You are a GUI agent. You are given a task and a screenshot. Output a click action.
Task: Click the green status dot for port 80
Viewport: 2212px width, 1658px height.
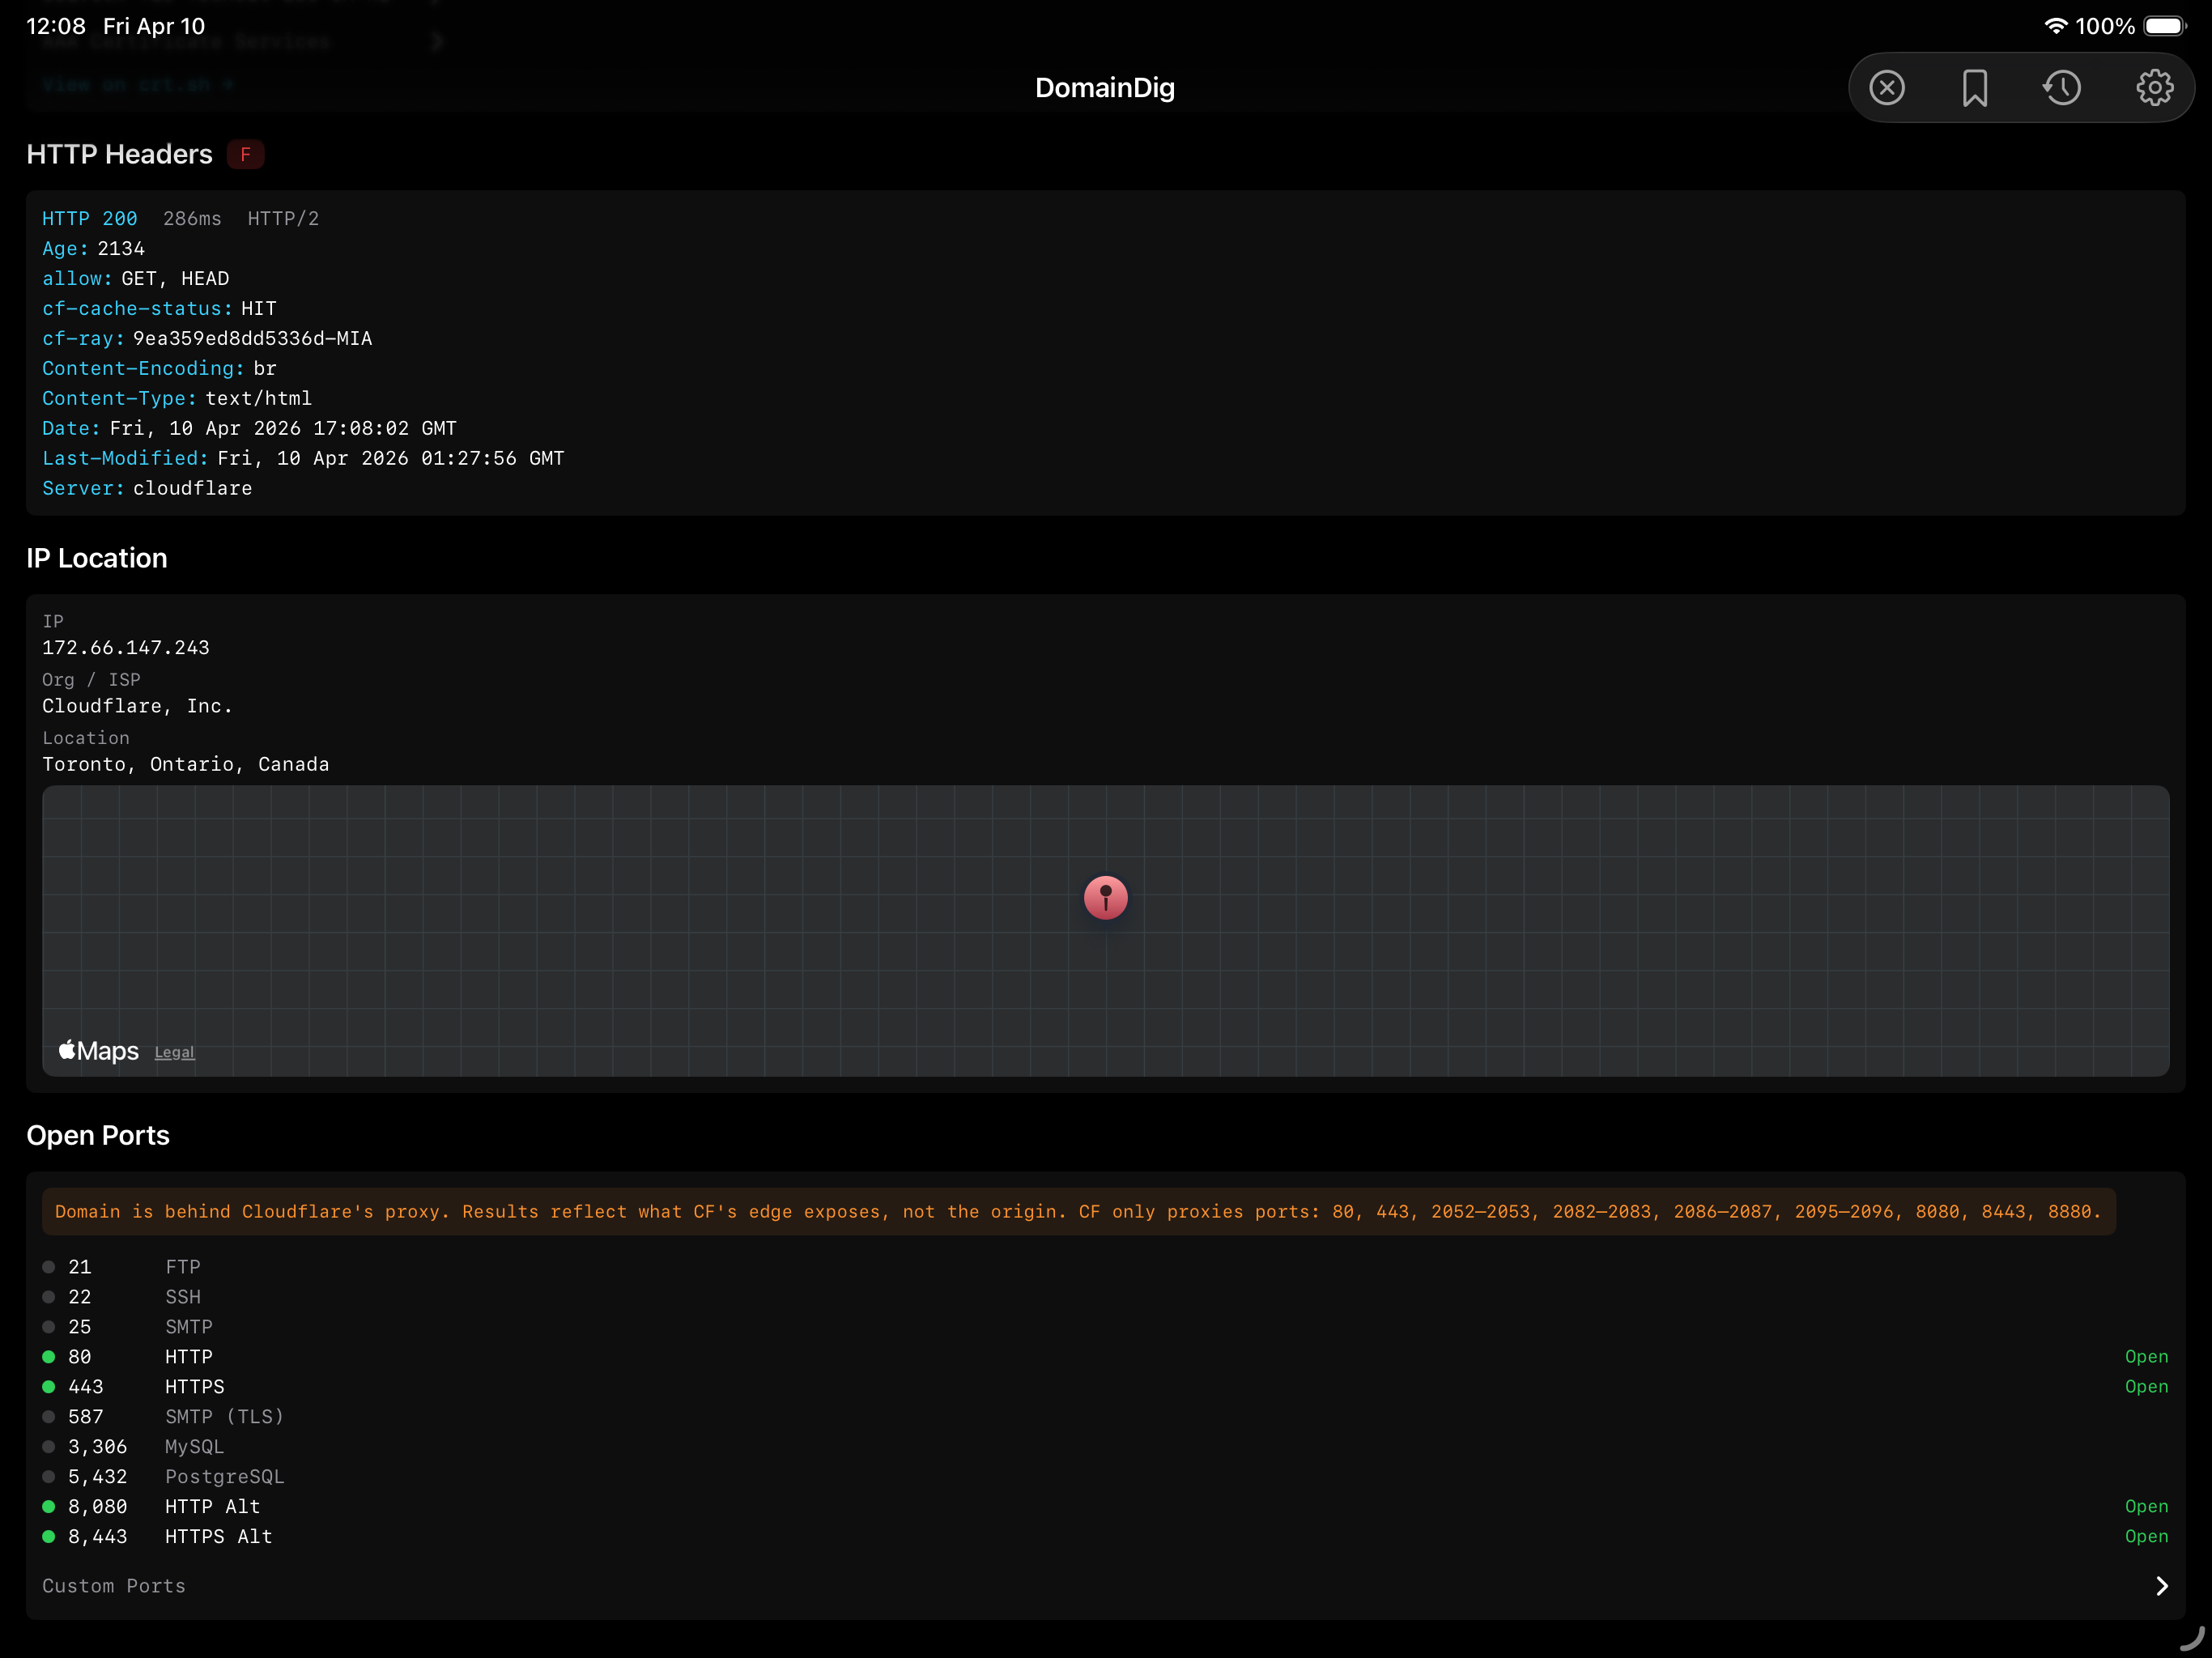(48, 1356)
